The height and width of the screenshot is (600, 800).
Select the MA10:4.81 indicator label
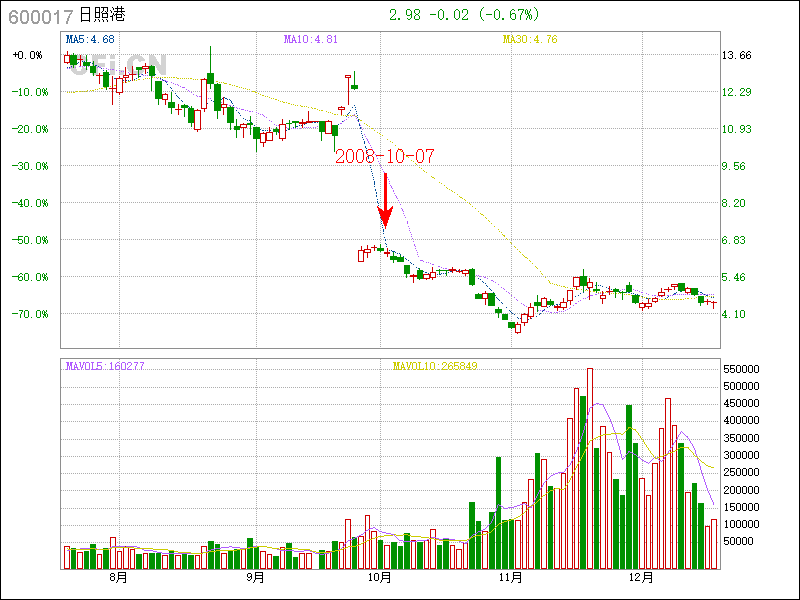[x=310, y=39]
